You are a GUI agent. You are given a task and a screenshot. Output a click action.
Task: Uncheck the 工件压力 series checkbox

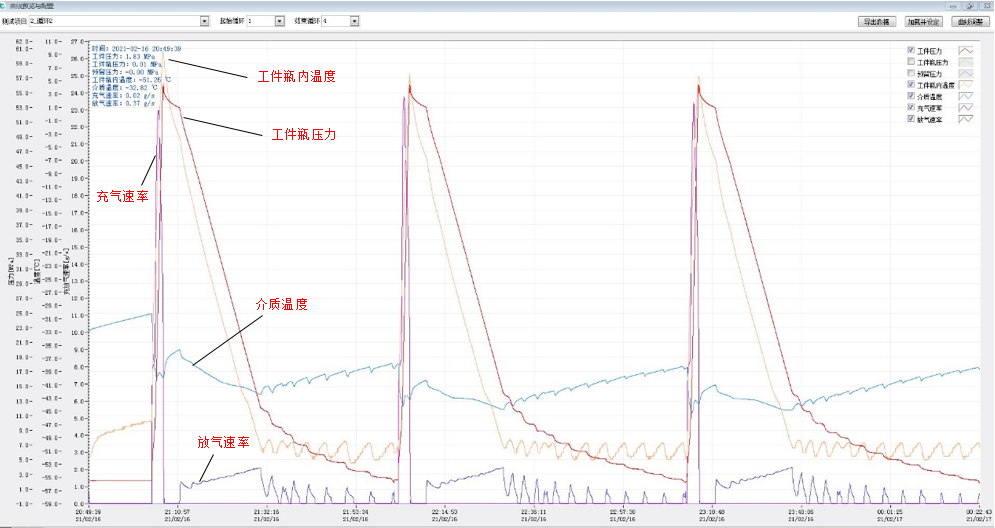[910, 50]
